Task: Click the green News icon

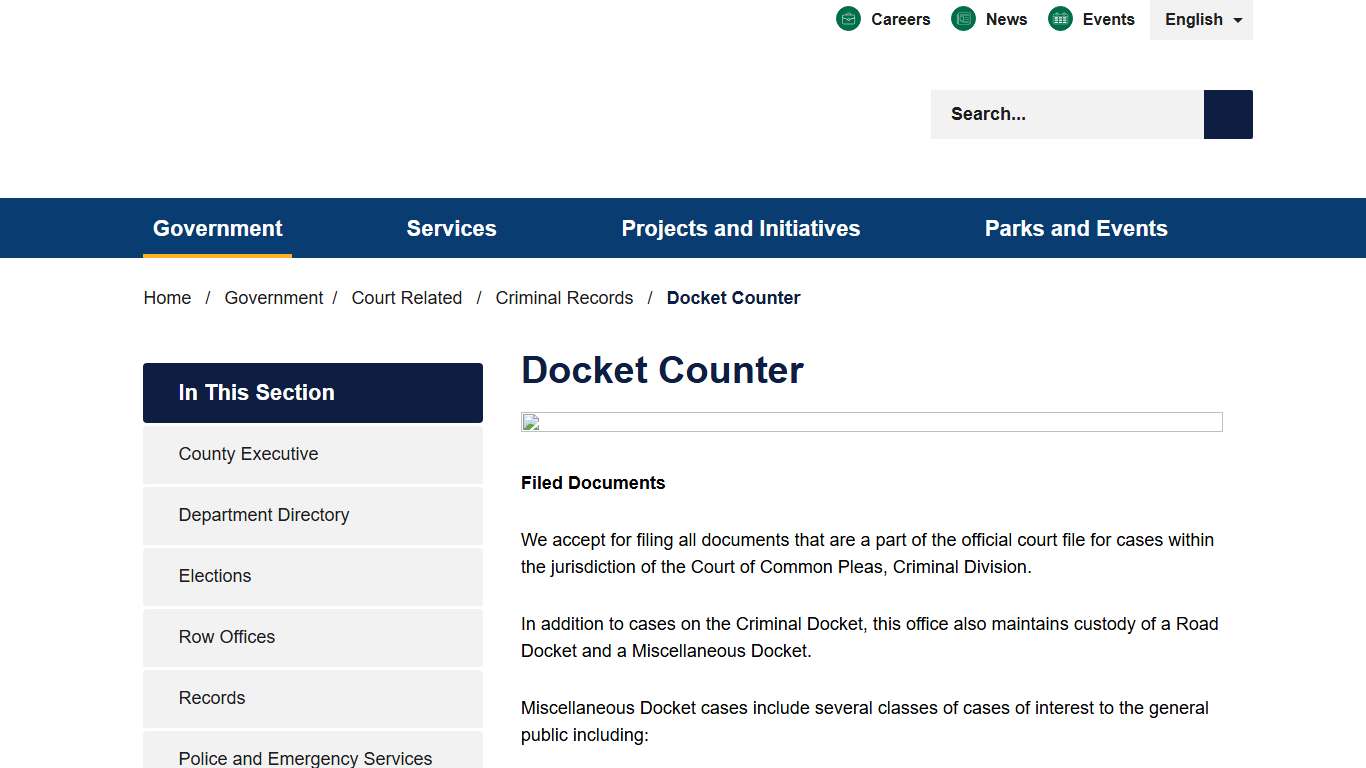Action: [963, 18]
